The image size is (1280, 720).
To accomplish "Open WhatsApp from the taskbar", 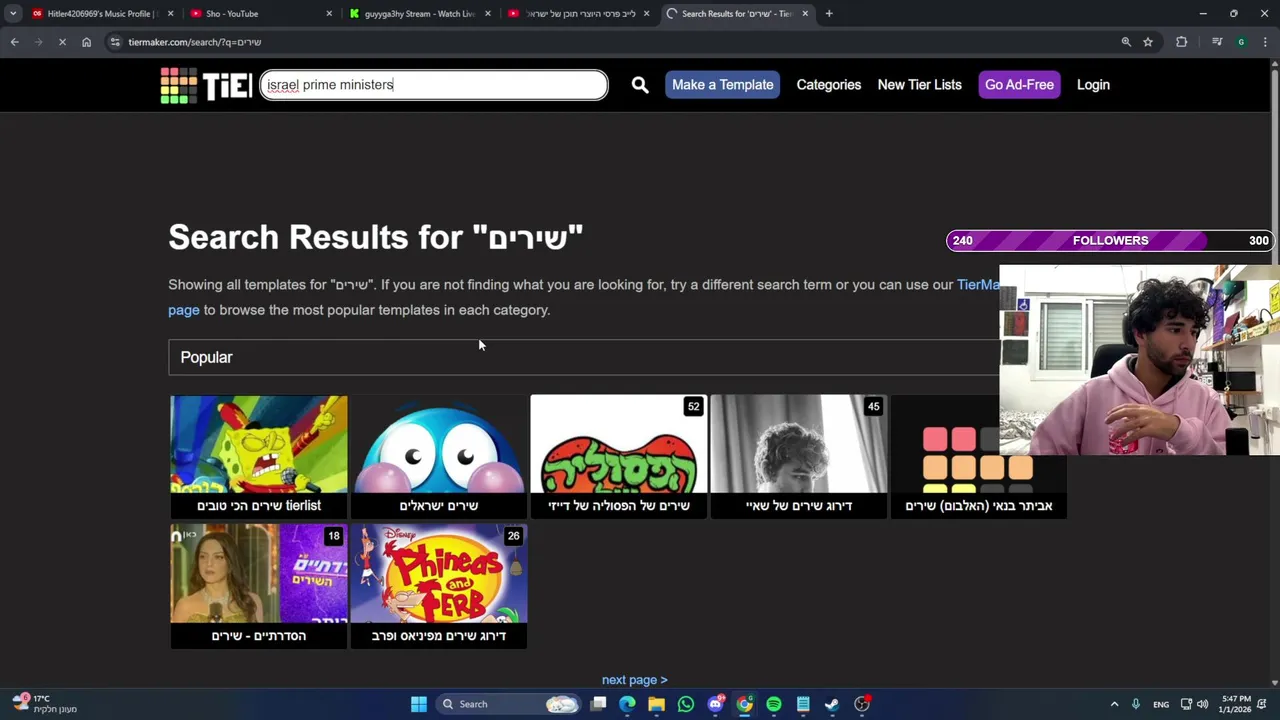I will click(685, 704).
